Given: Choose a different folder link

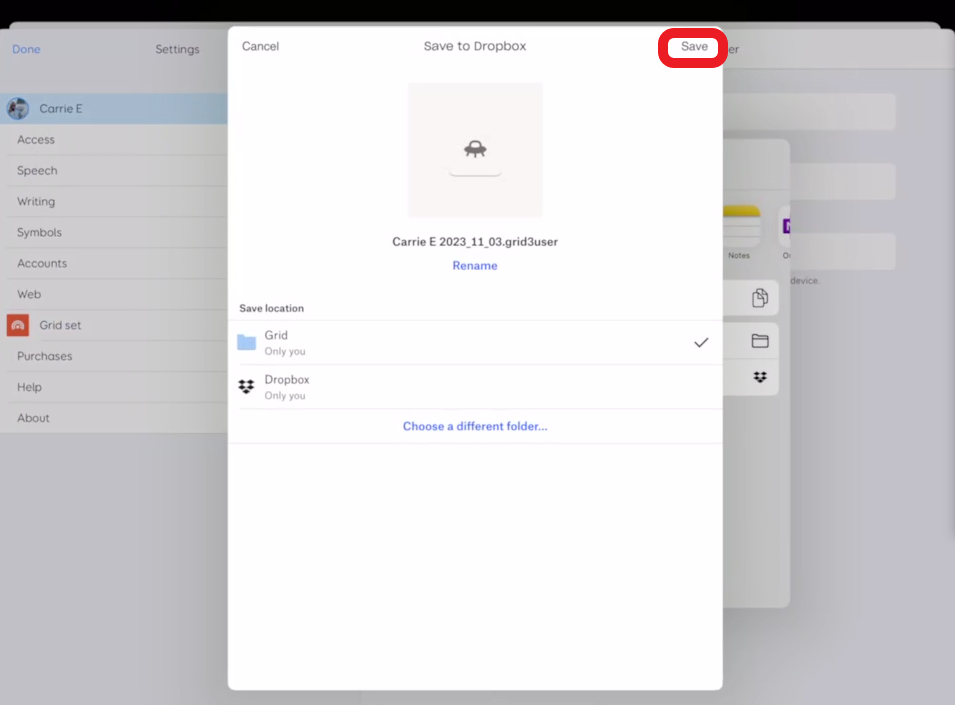Looking at the screenshot, I should (474, 426).
